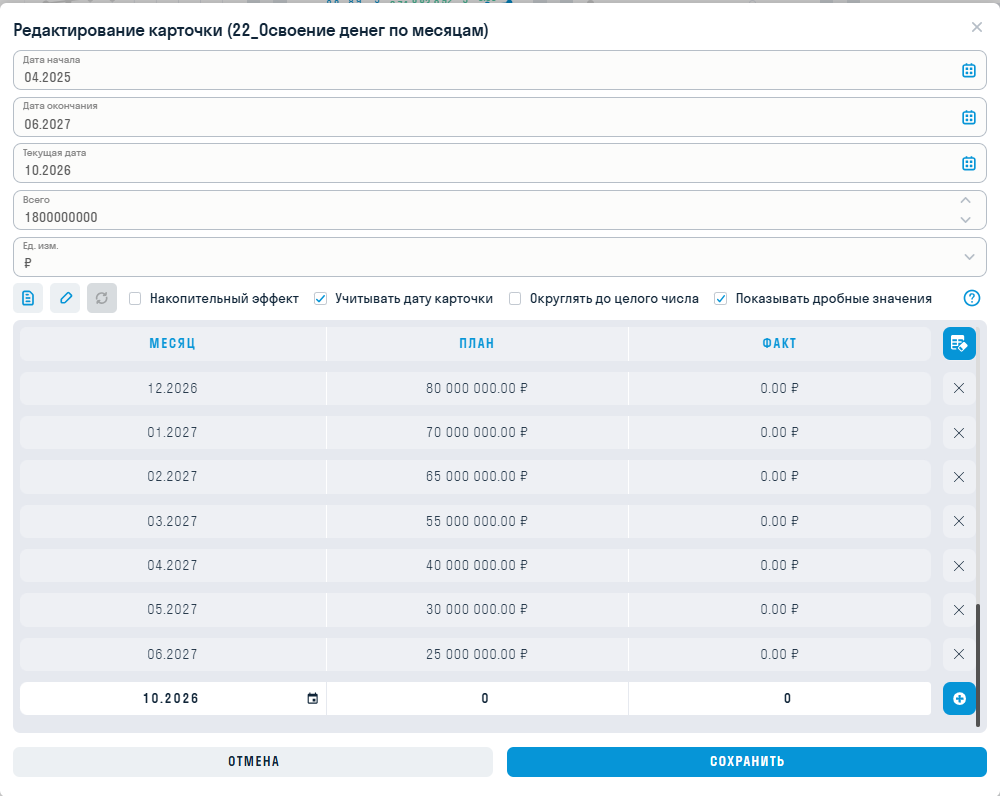Delete the 12.2026 row
This screenshot has height=796, width=1000.
tap(959, 388)
